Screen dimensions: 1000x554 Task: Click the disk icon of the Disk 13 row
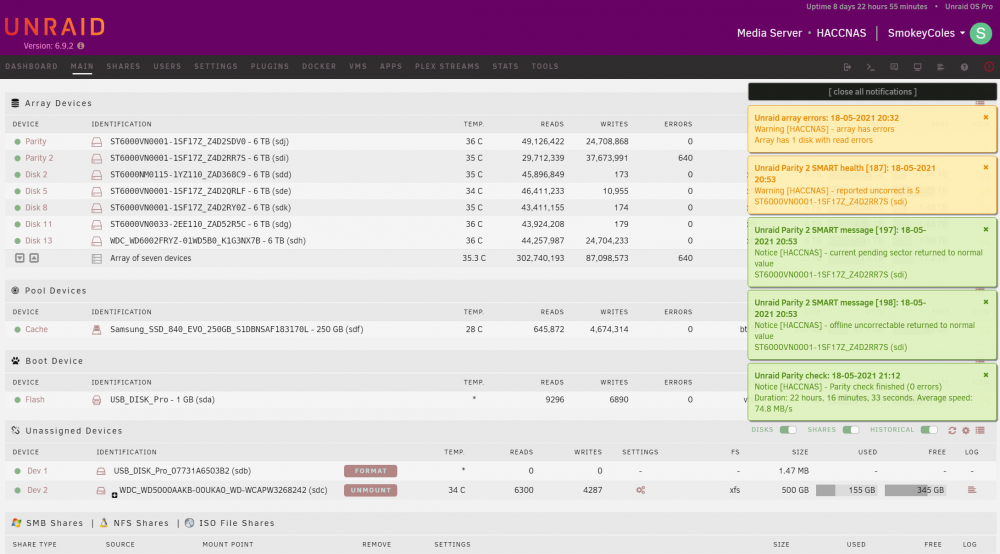[x=96, y=241]
